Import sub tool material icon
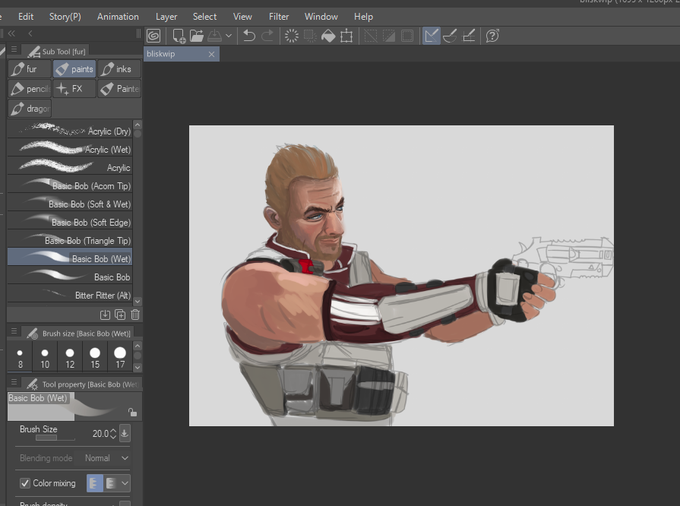The image size is (680, 506). pyautogui.click(x=105, y=315)
